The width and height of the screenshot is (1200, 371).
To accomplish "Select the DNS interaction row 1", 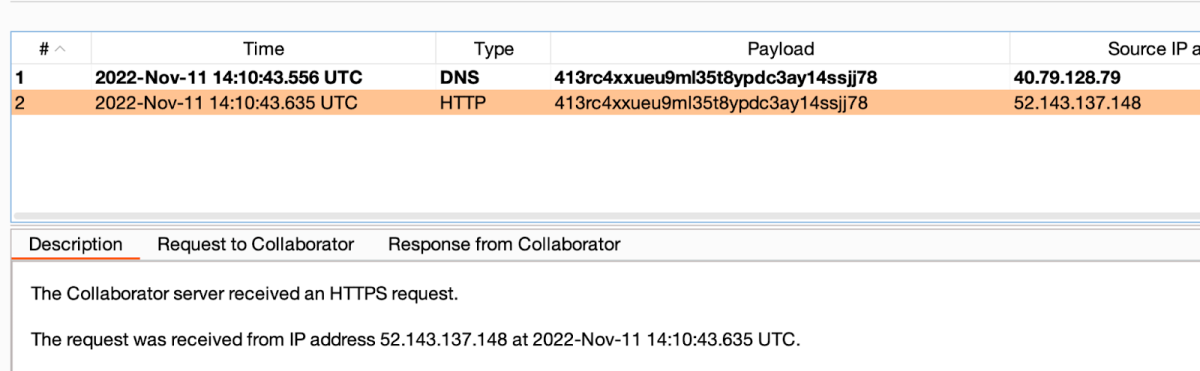I will pos(606,77).
